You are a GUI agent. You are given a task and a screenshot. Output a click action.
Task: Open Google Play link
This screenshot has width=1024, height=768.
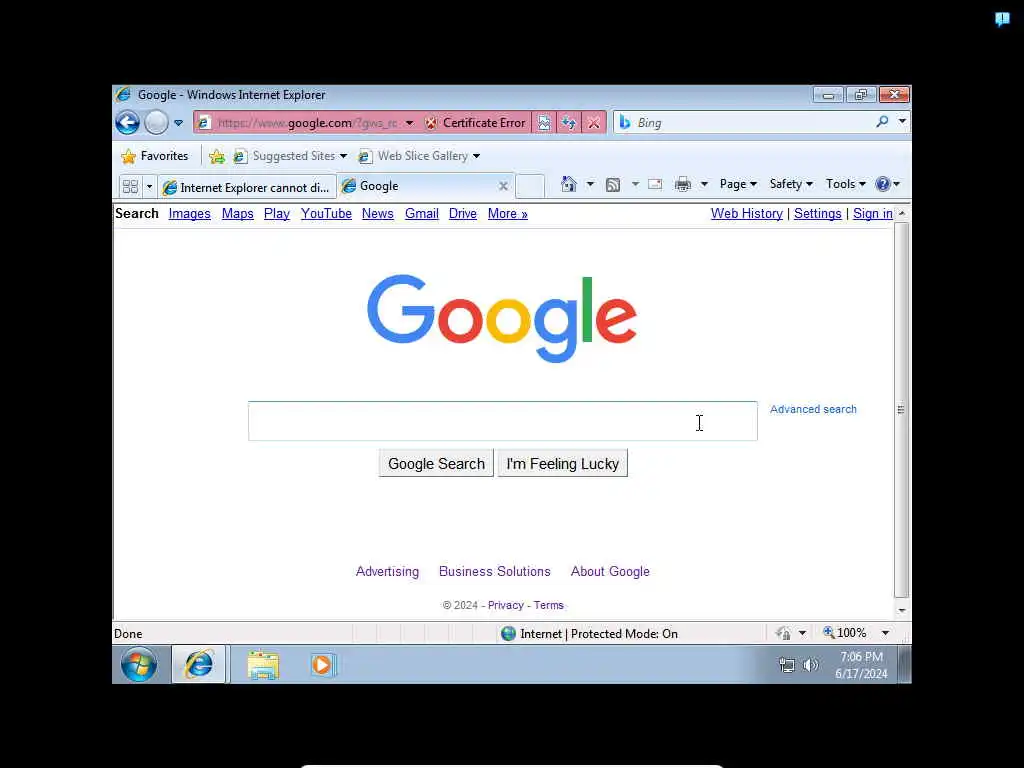(277, 214)
